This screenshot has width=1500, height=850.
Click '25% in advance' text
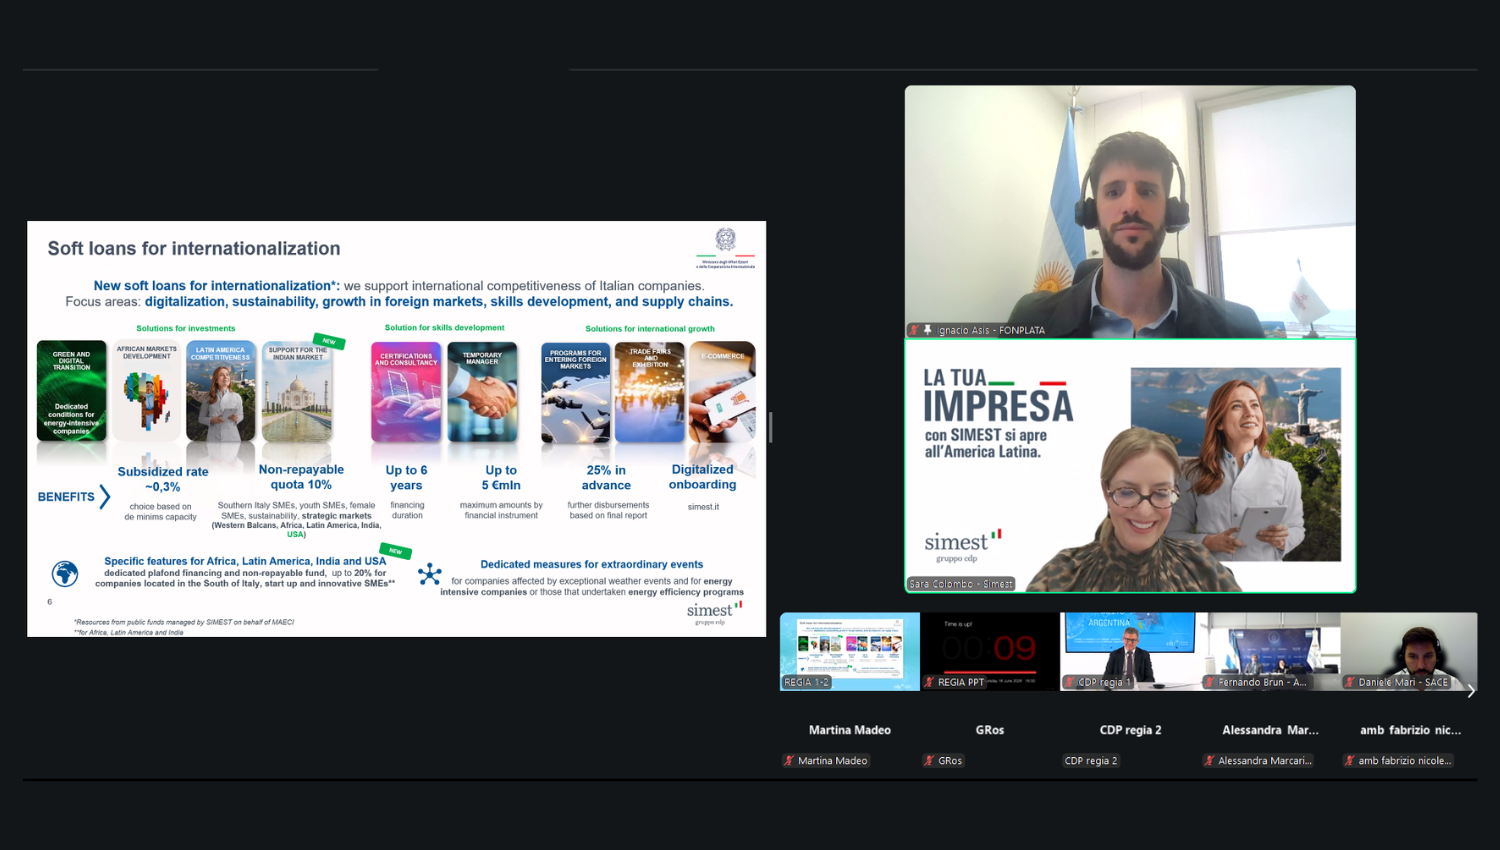tap(606, 478)
